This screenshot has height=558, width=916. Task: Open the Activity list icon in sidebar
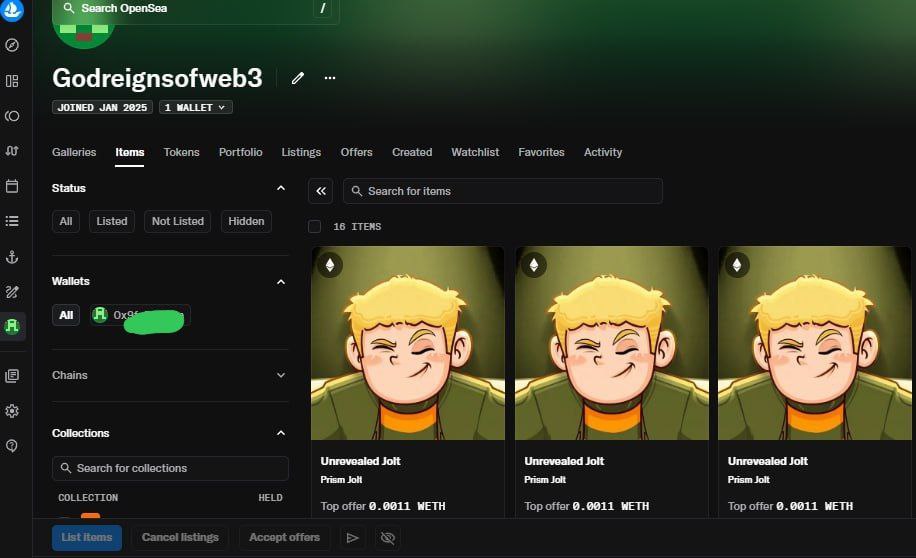12,221
